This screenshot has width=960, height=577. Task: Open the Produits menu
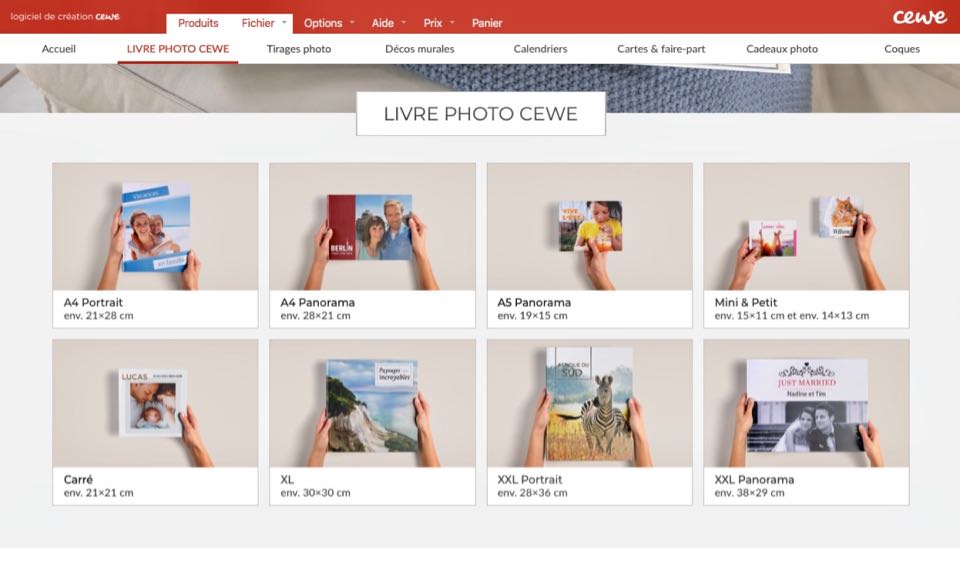(x=198, y=23)
